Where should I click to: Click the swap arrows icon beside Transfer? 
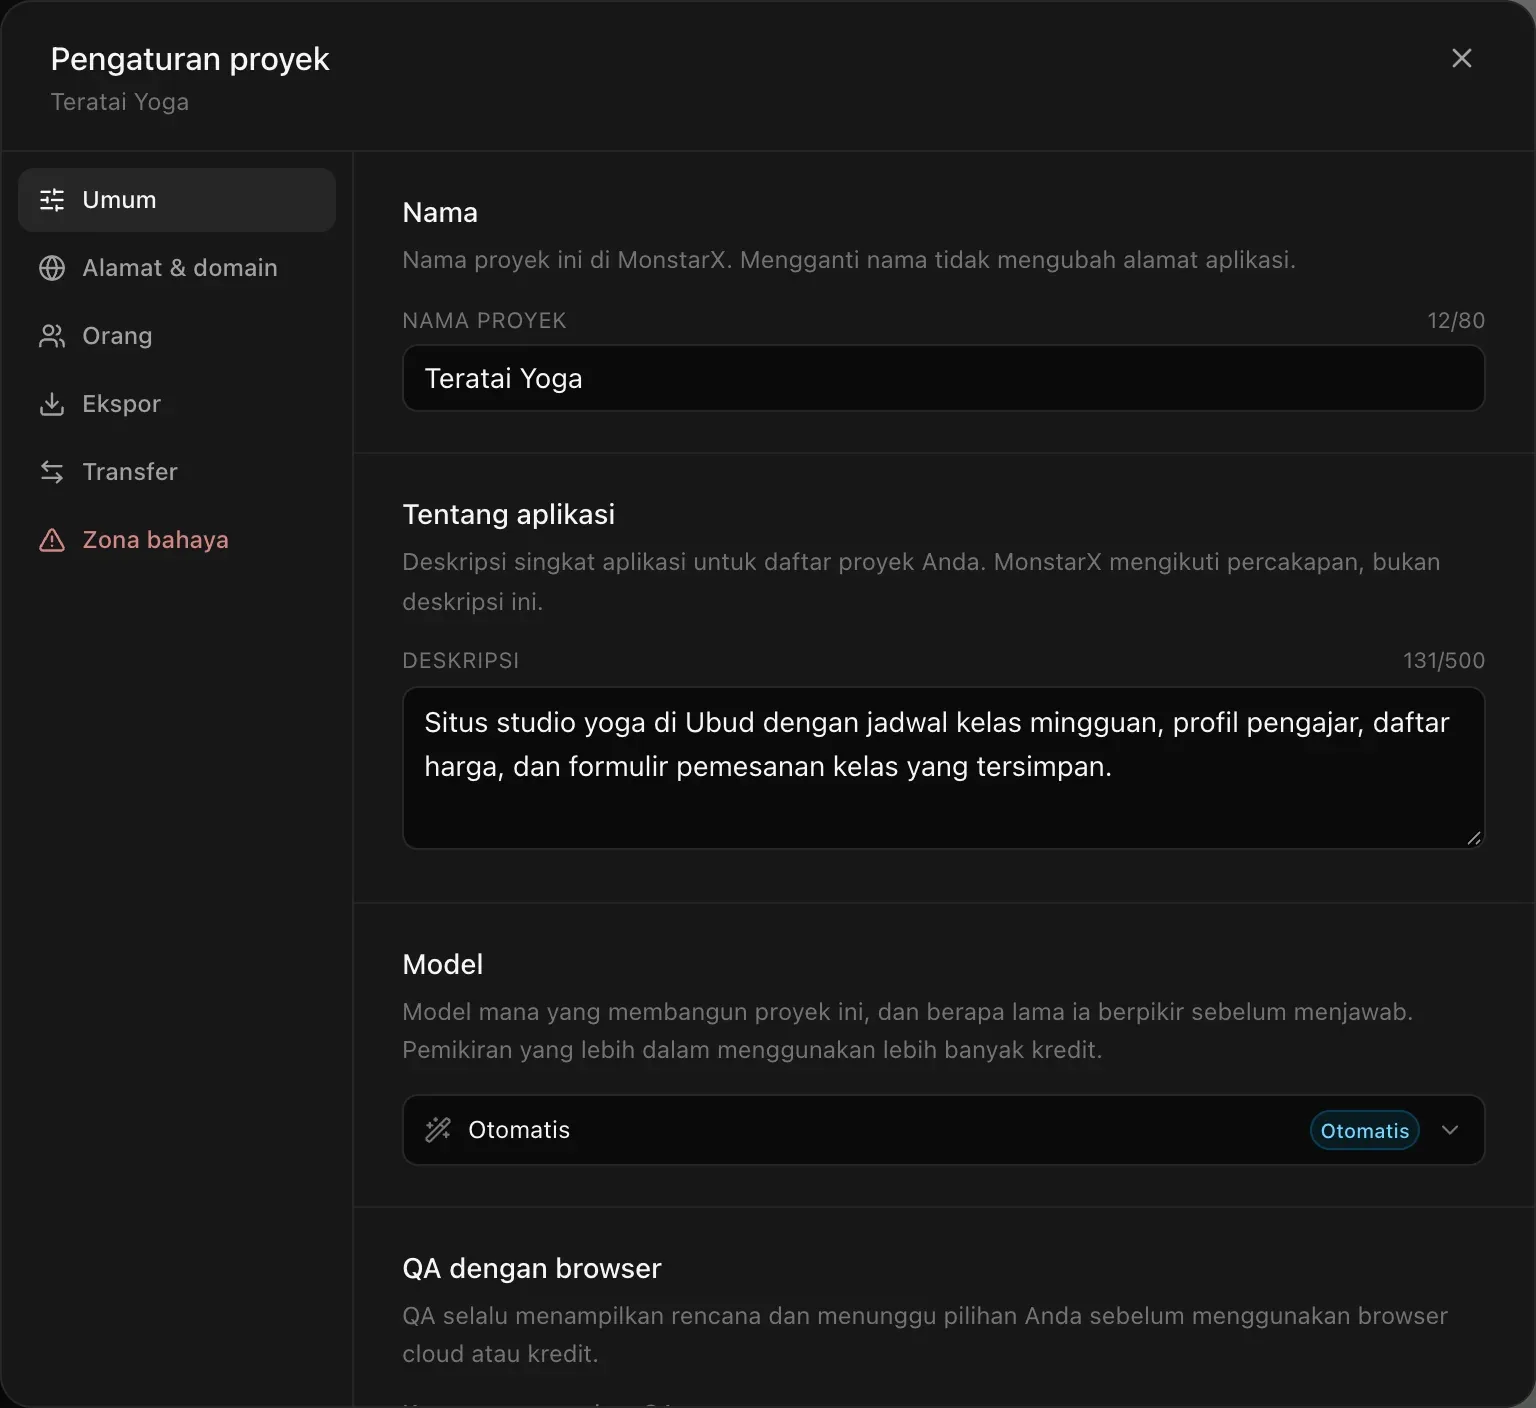[52, 472]
